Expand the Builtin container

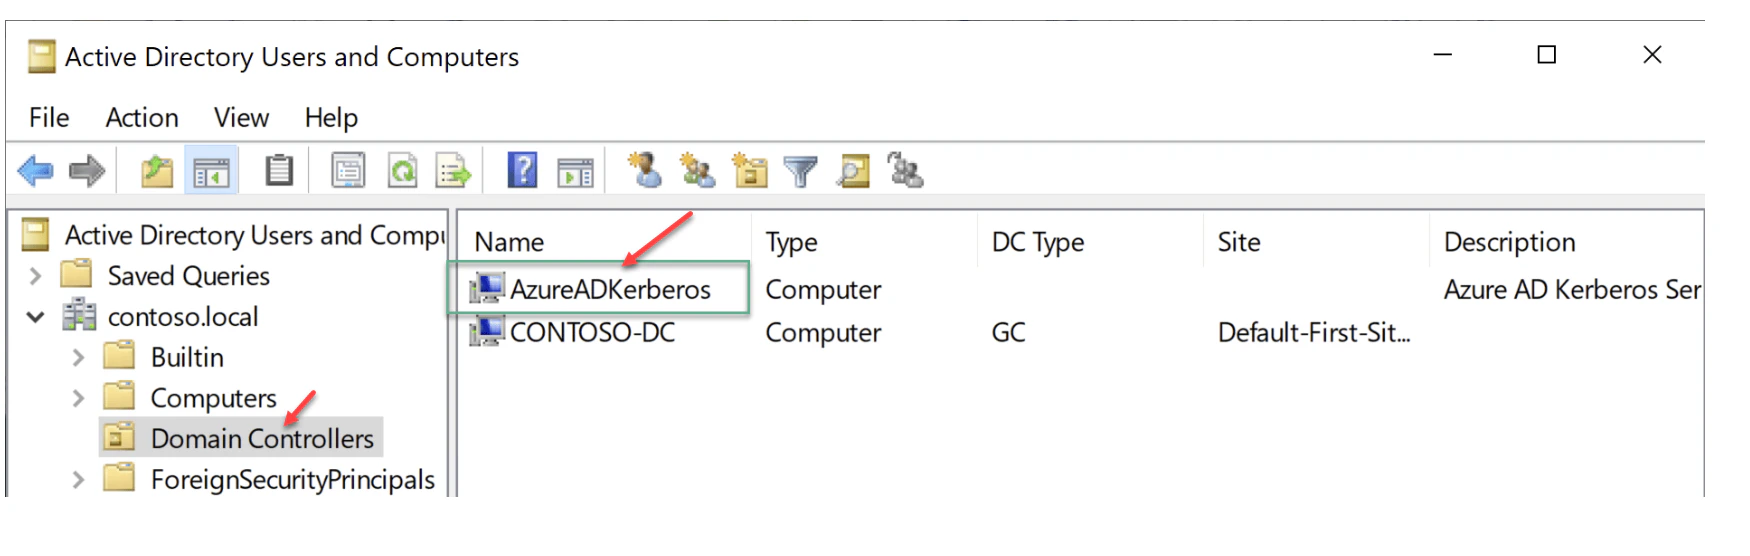[x=79, y=357]
